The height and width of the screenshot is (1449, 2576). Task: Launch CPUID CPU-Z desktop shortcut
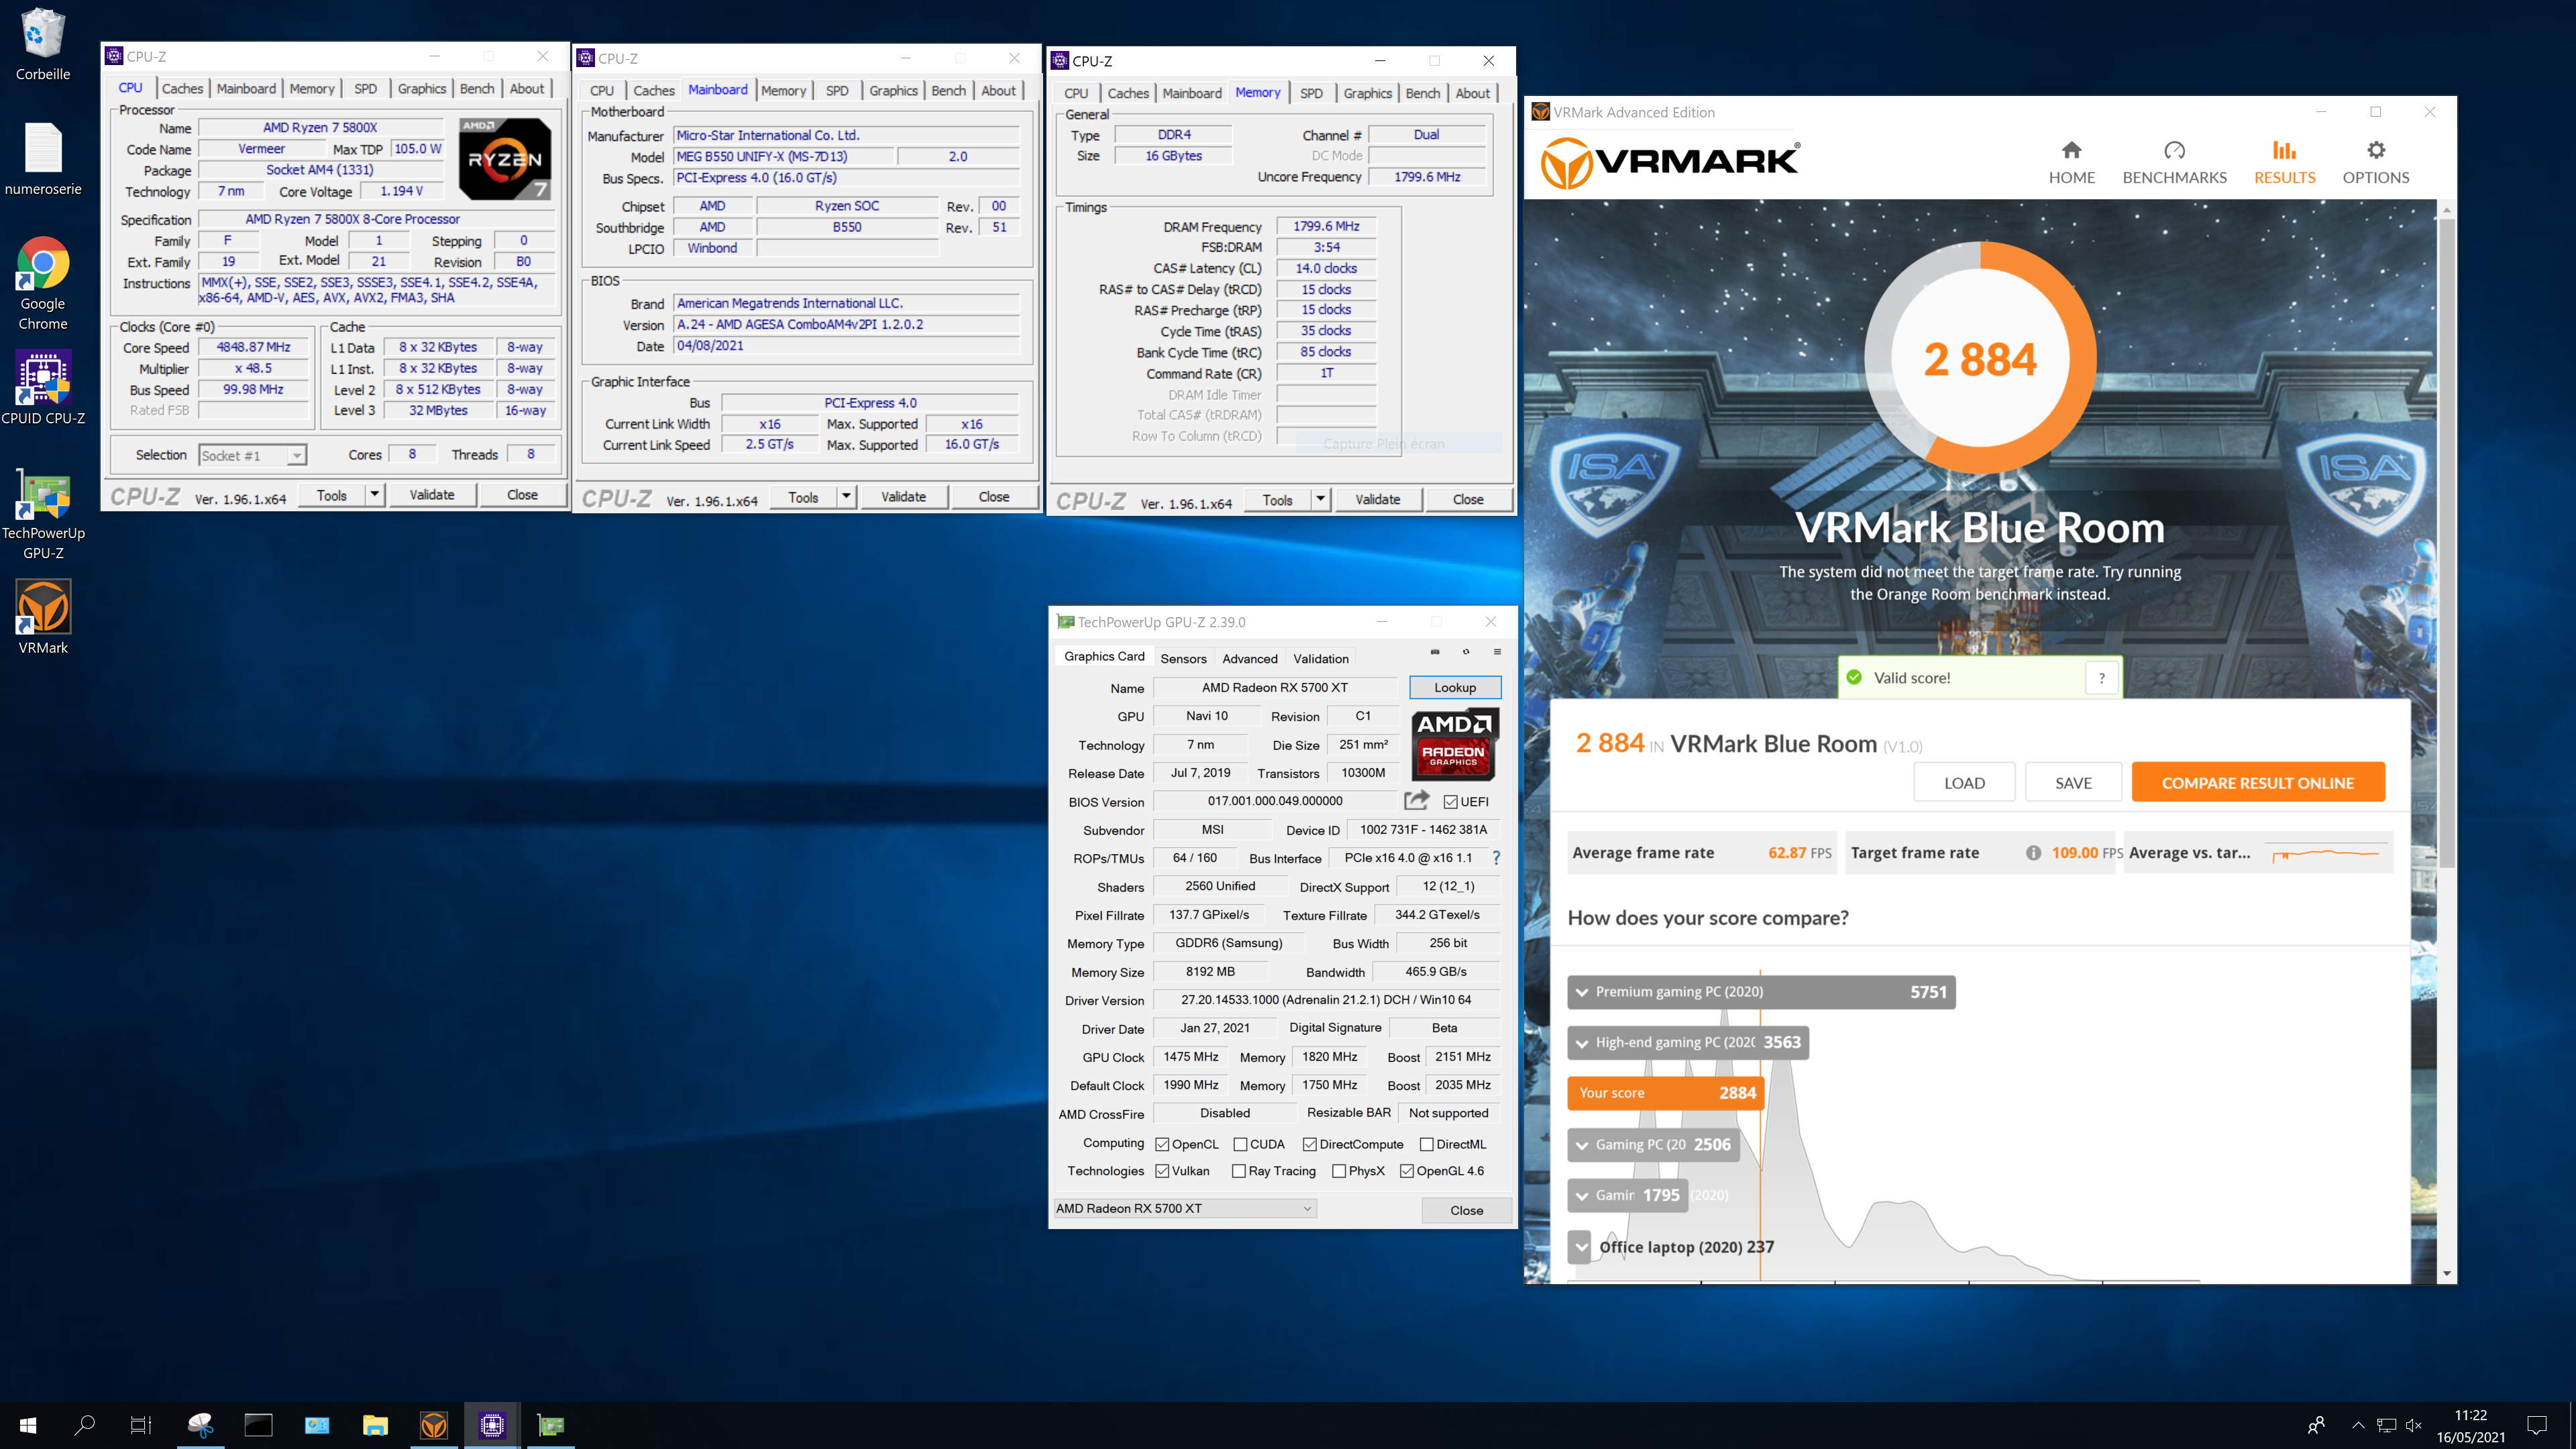click(x=43, y=388)
